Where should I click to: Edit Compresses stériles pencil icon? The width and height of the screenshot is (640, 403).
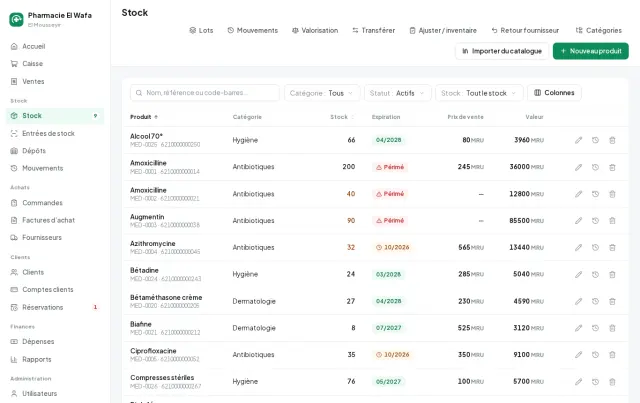pos(578,382)
